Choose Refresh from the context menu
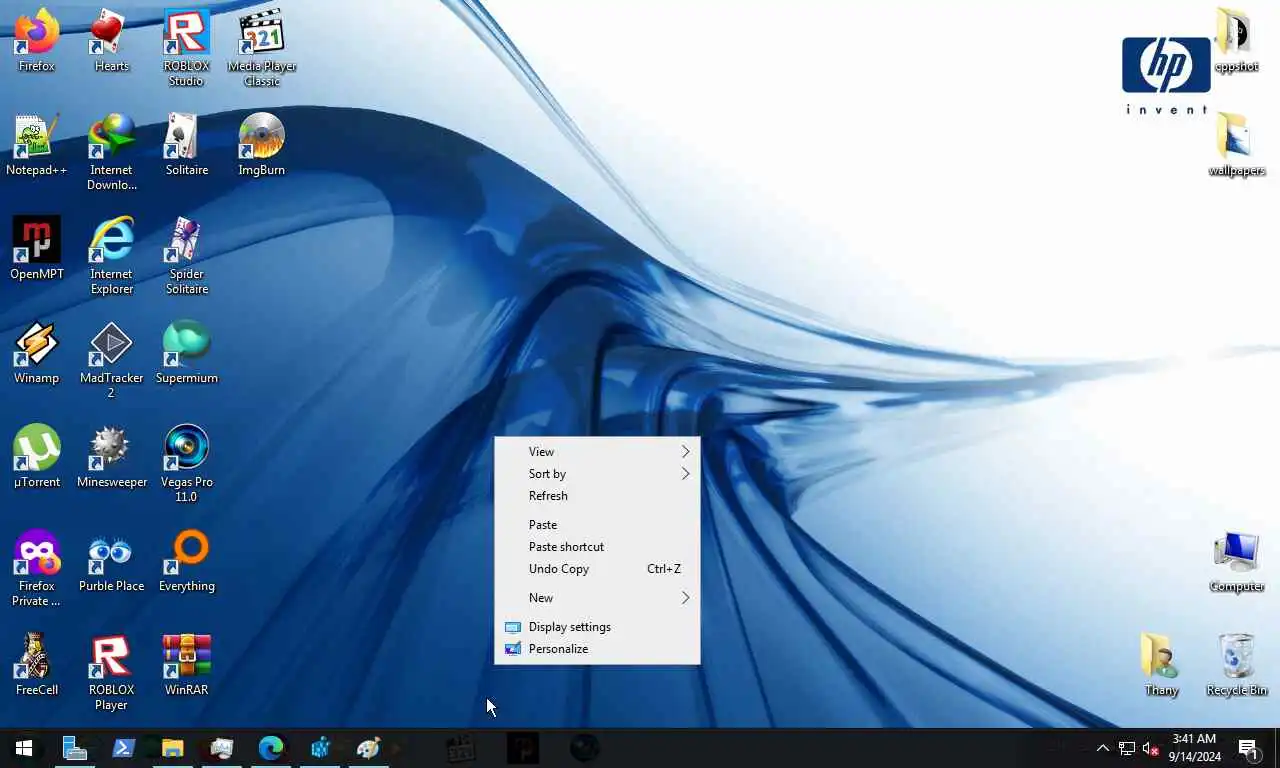This screenshot has width=1280, height=768. [x=597, y=496]
